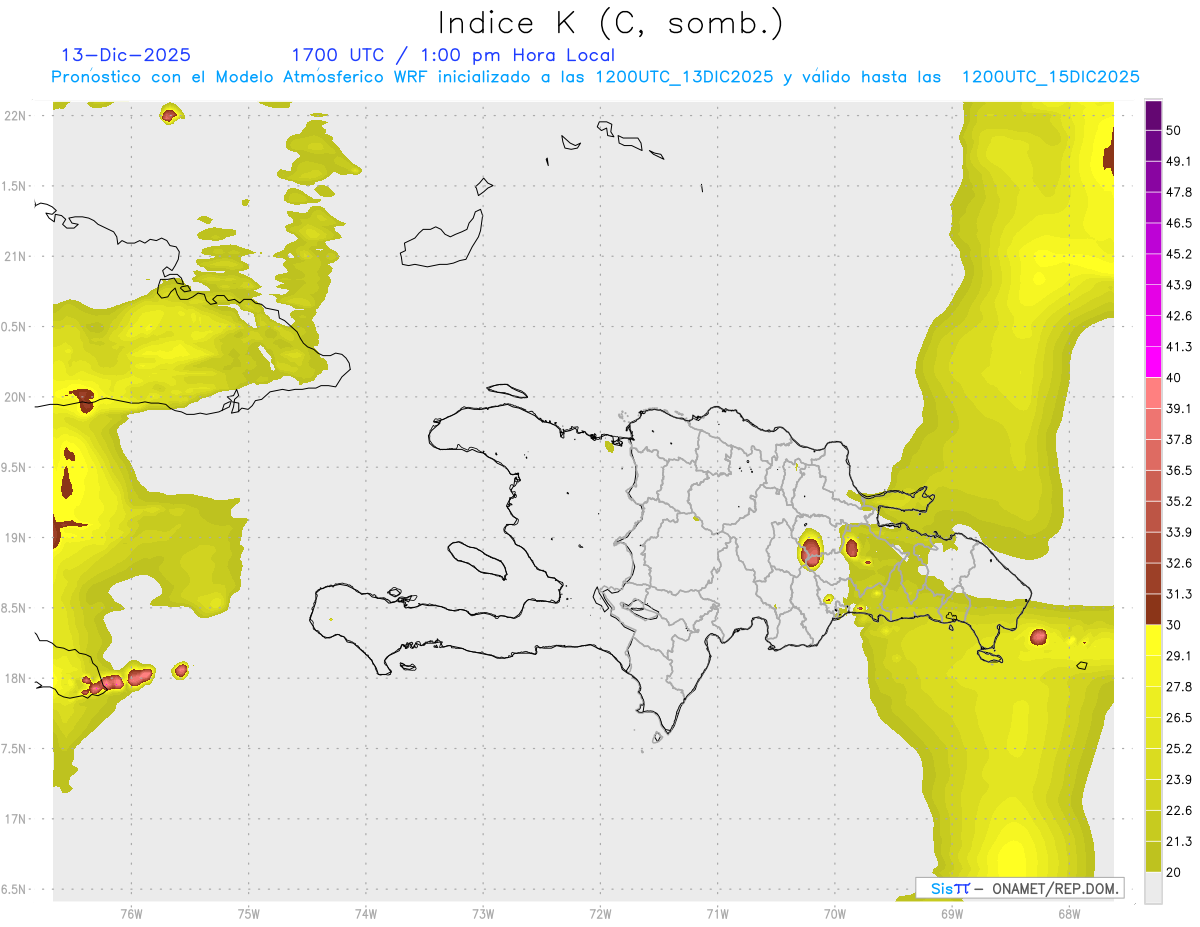Click the '32.6' legend value
This screenshot has width=1200, height=927.
(1179, 563)
